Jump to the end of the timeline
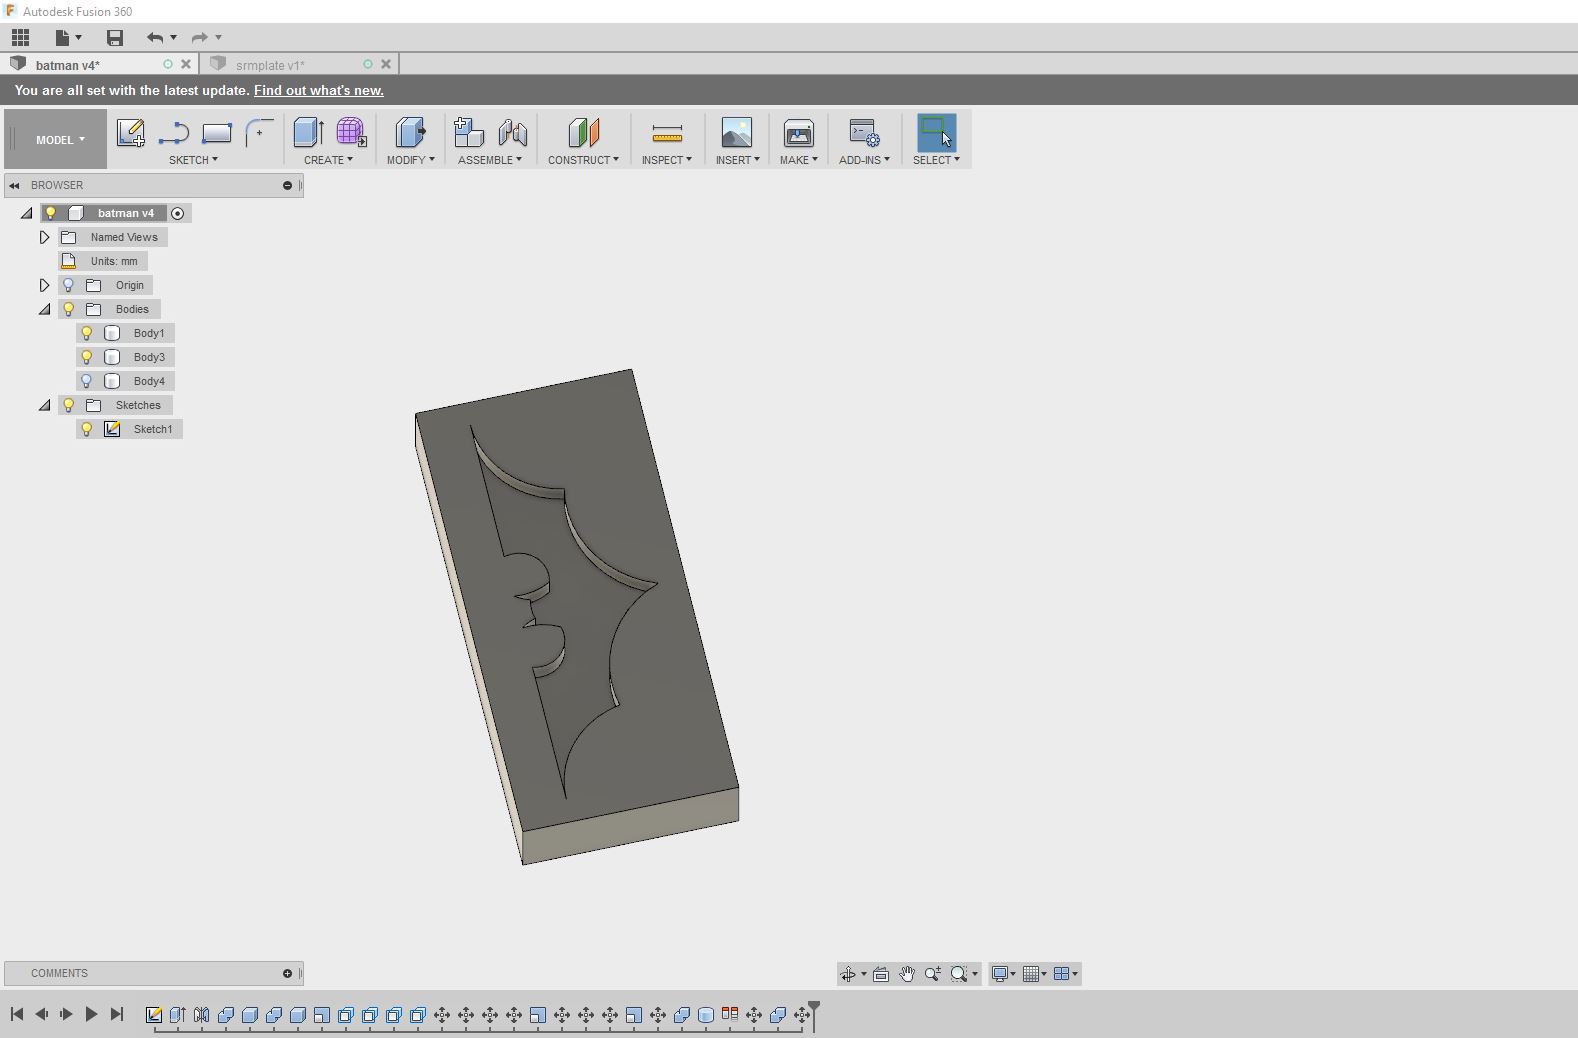 point(117,1014)
